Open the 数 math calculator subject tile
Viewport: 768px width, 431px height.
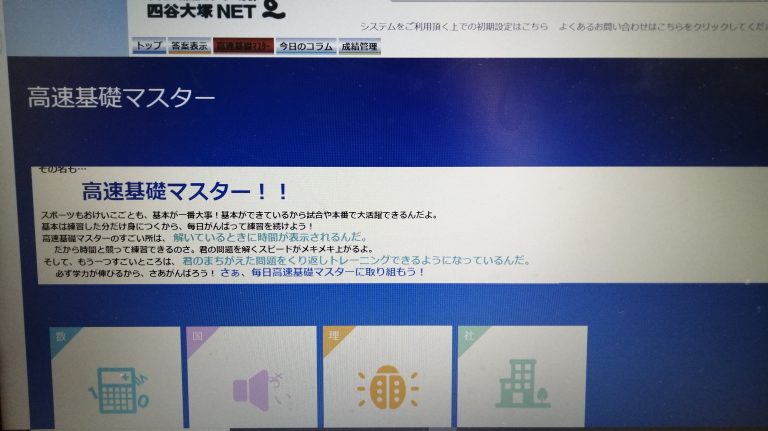click(x=116, y=377)
